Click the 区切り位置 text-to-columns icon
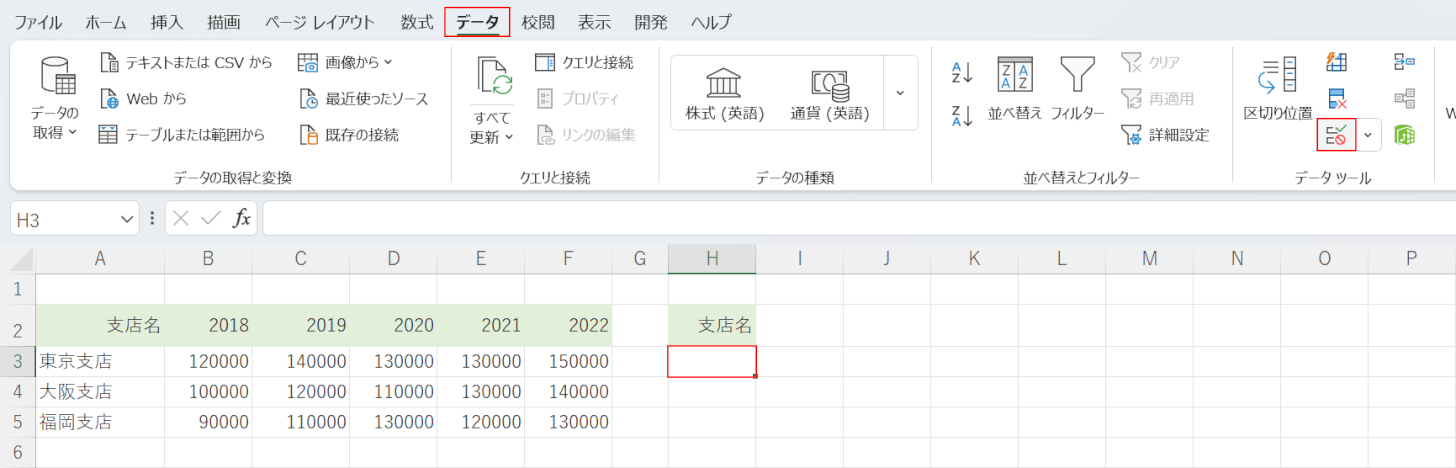The image size is (1456, 468). click(1277, 90)
